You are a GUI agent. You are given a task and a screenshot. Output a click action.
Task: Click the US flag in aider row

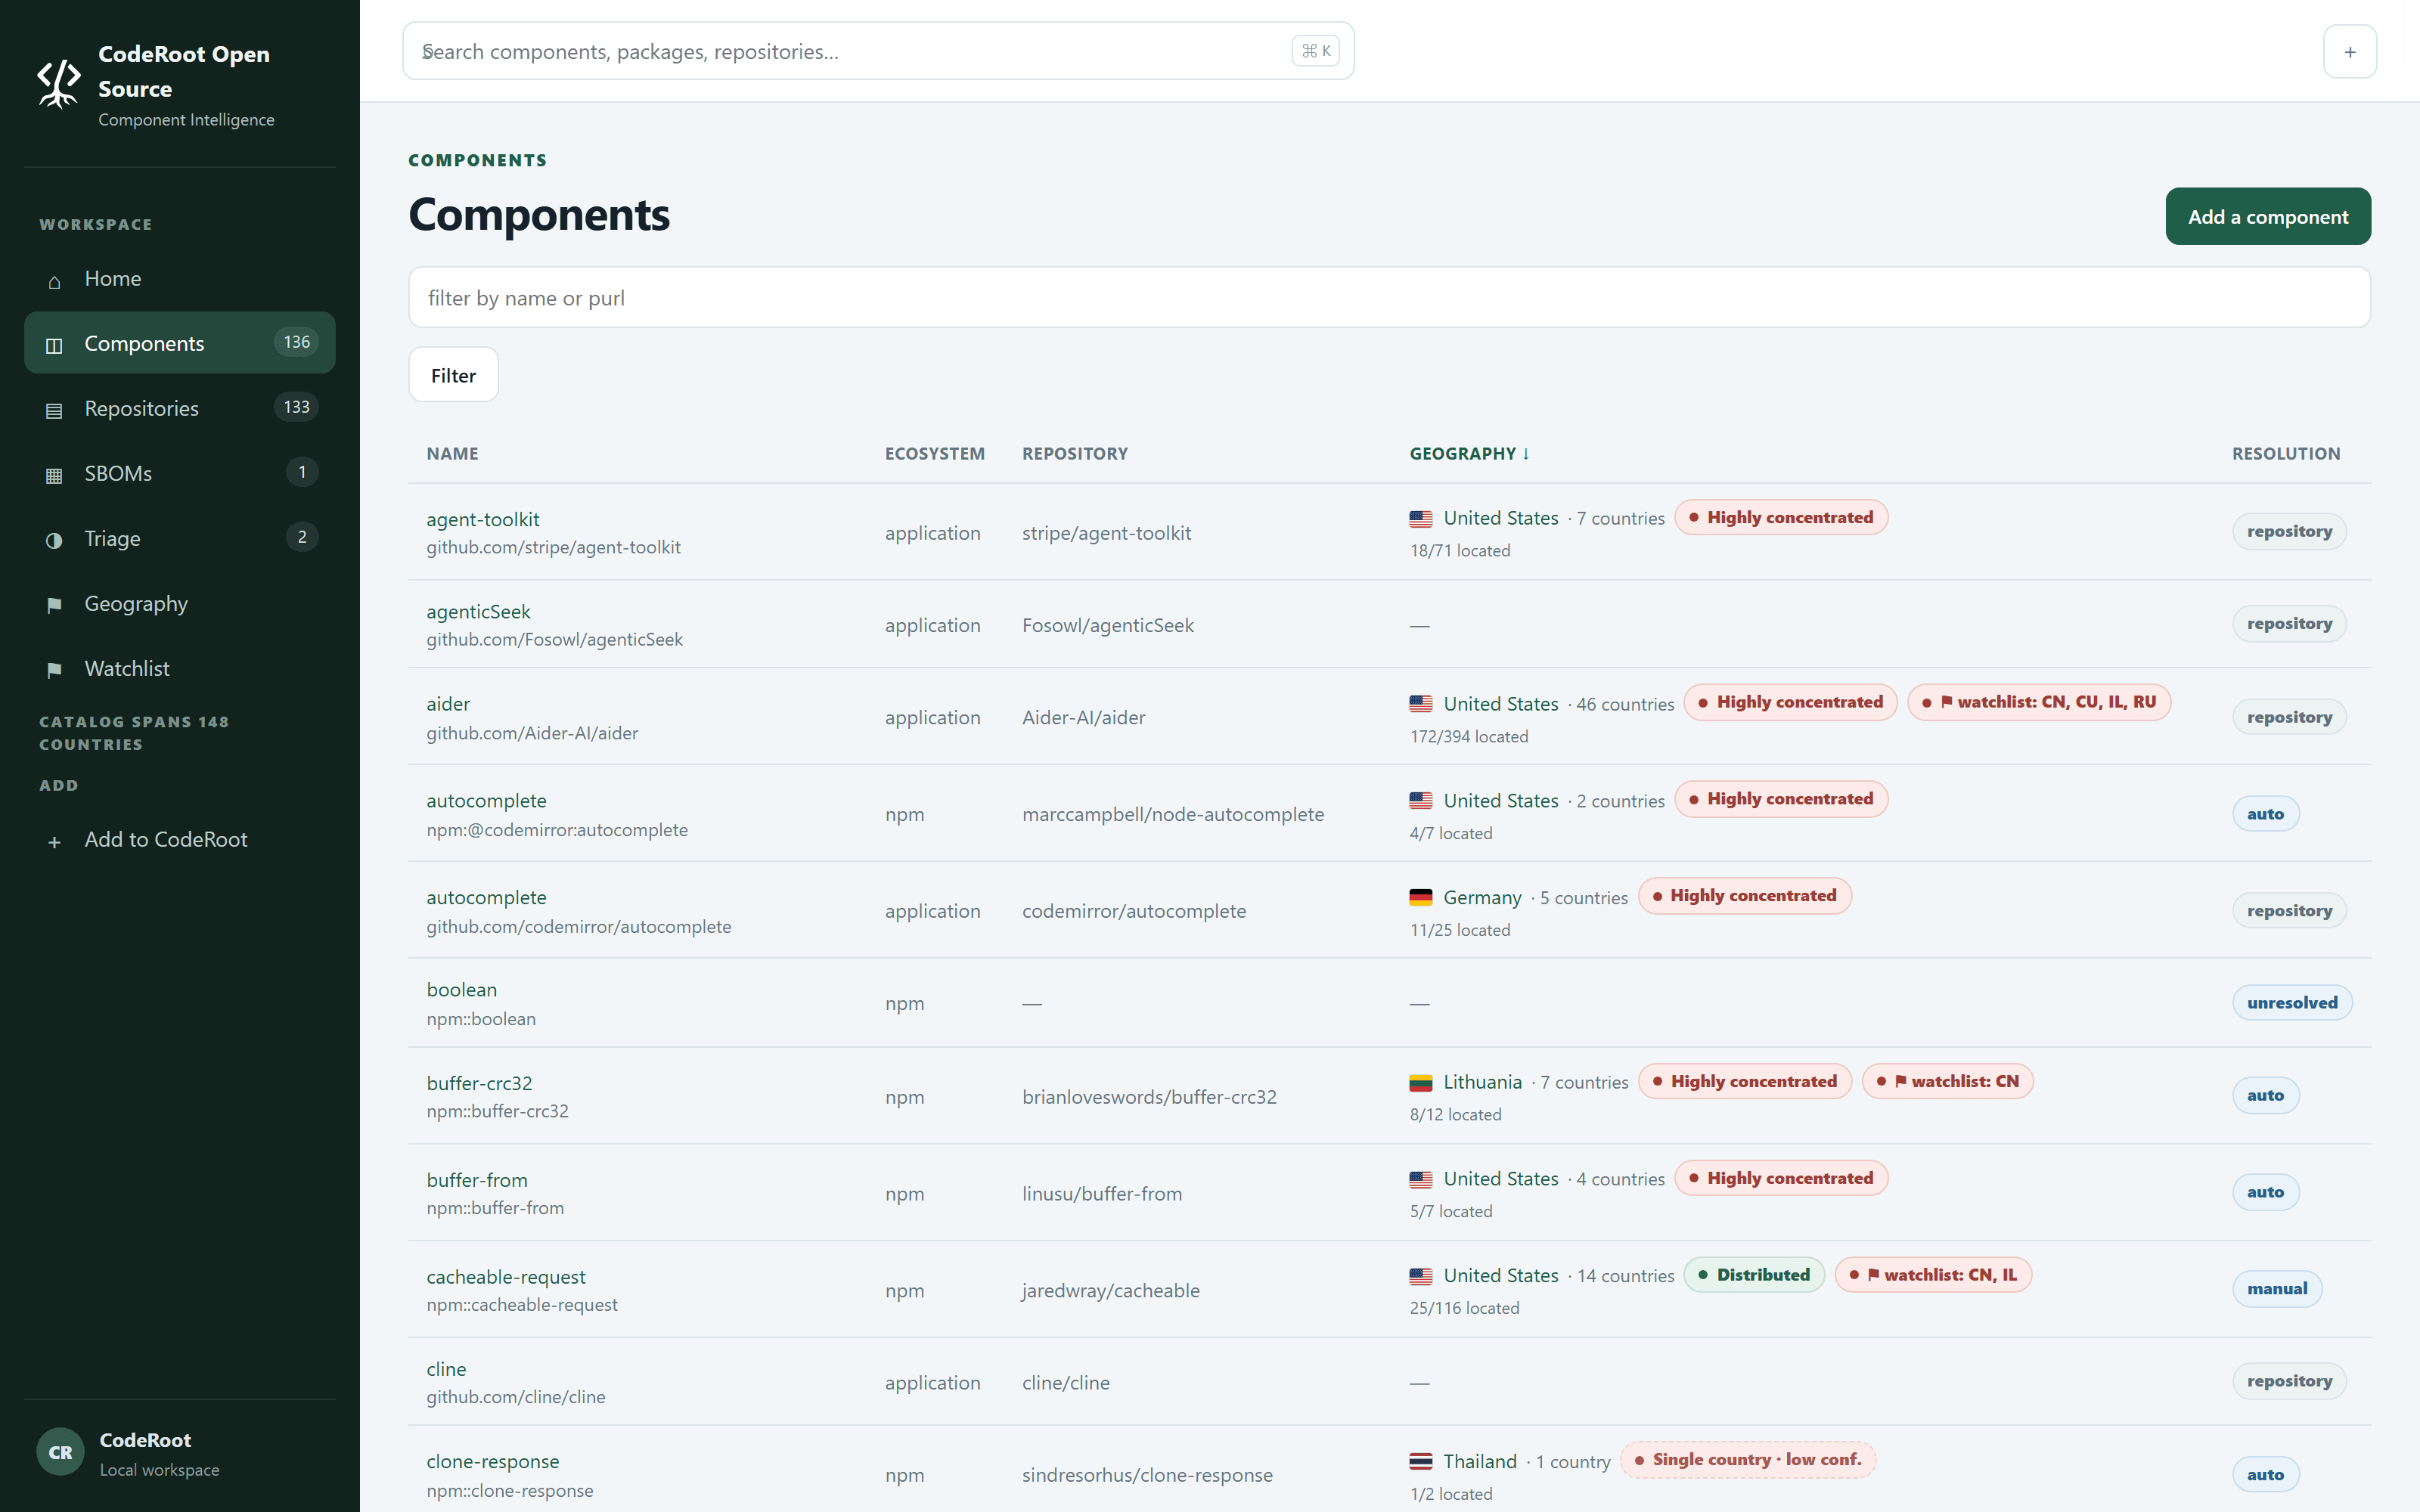coord(1421,704)
